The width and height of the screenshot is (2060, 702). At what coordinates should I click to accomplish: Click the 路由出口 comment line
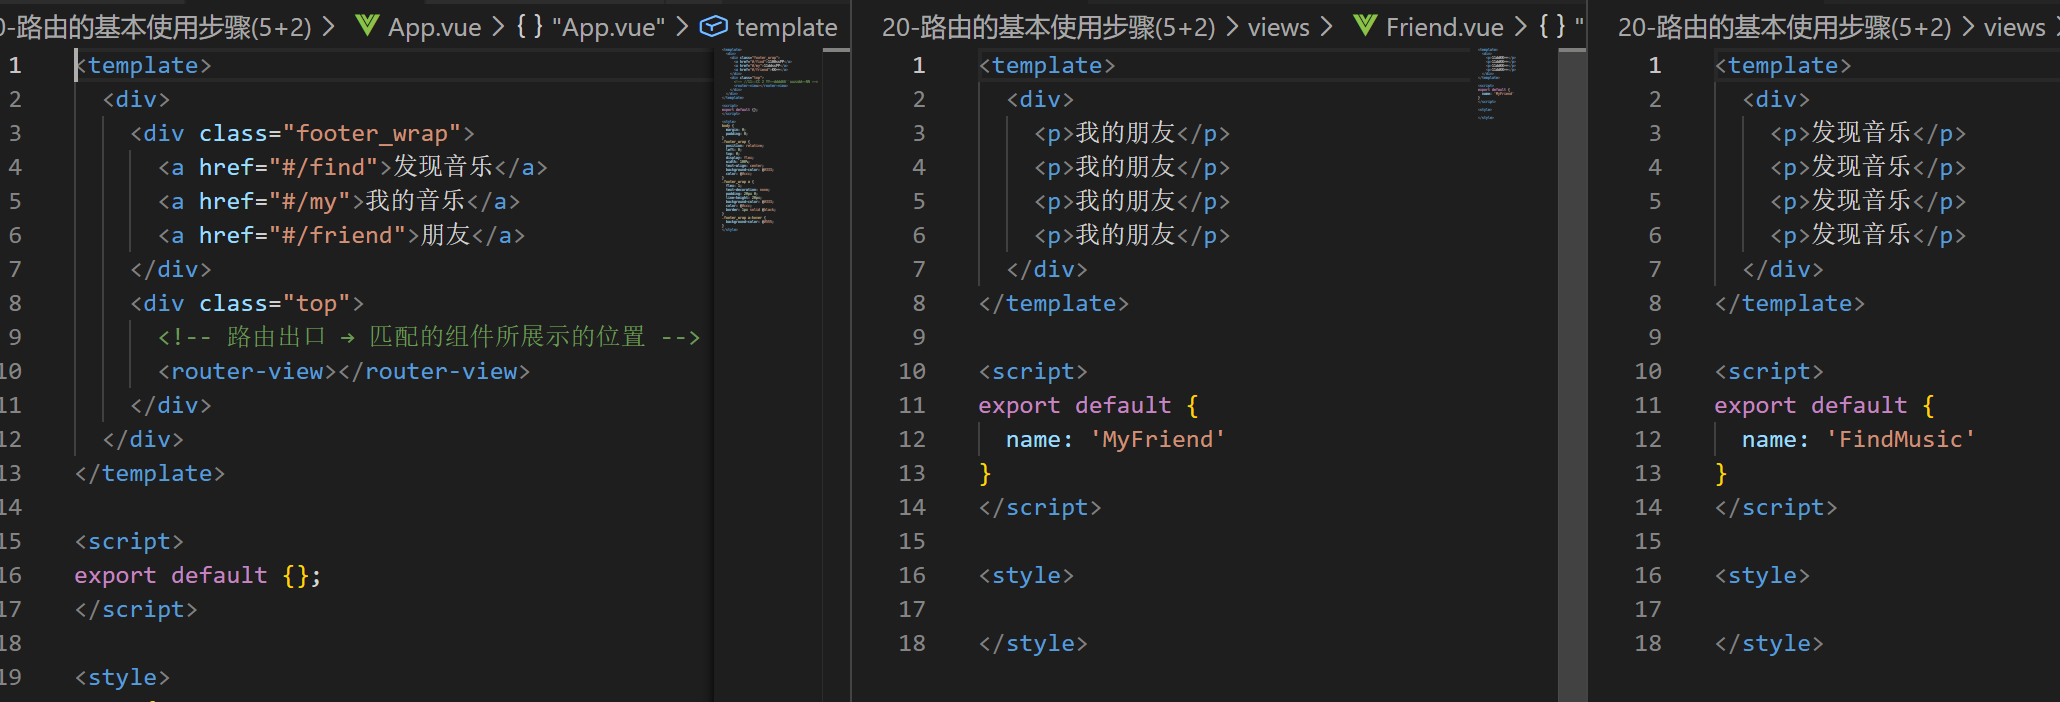(429, 337)
